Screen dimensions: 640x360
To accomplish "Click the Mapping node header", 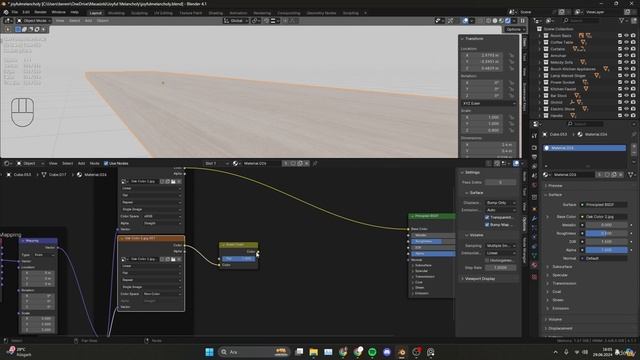I will [x=38, y=241].
